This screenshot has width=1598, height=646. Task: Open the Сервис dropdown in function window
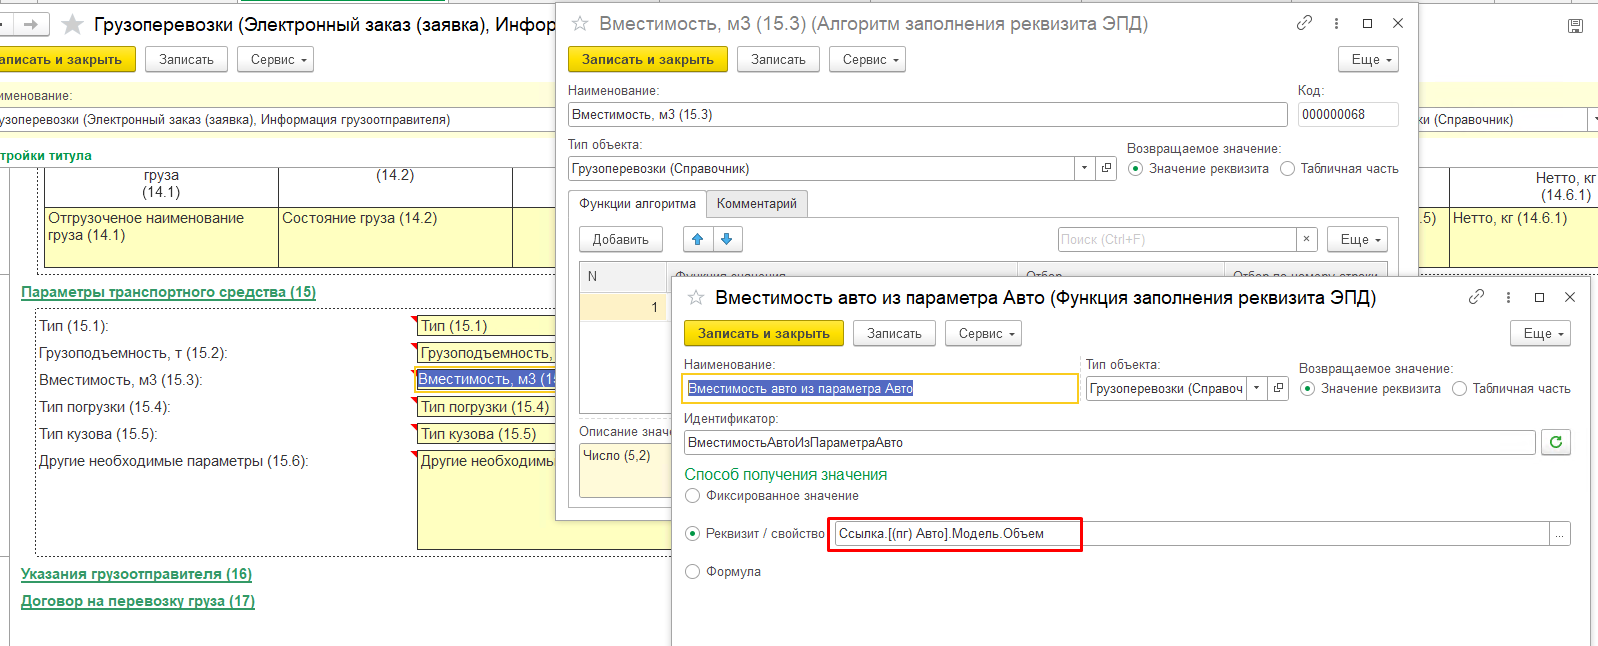983,333
